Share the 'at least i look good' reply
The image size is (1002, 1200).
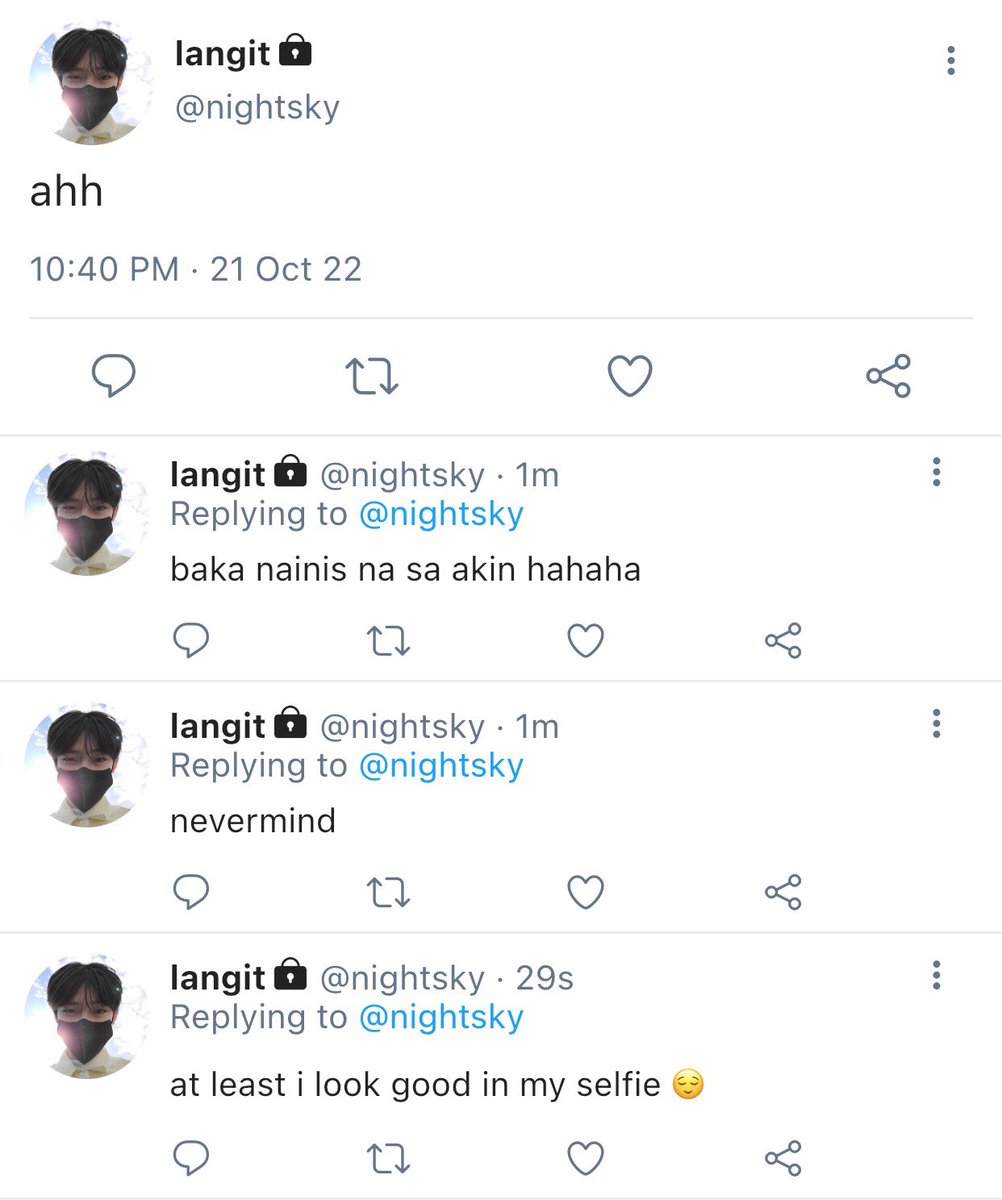tap(783, 1159)
